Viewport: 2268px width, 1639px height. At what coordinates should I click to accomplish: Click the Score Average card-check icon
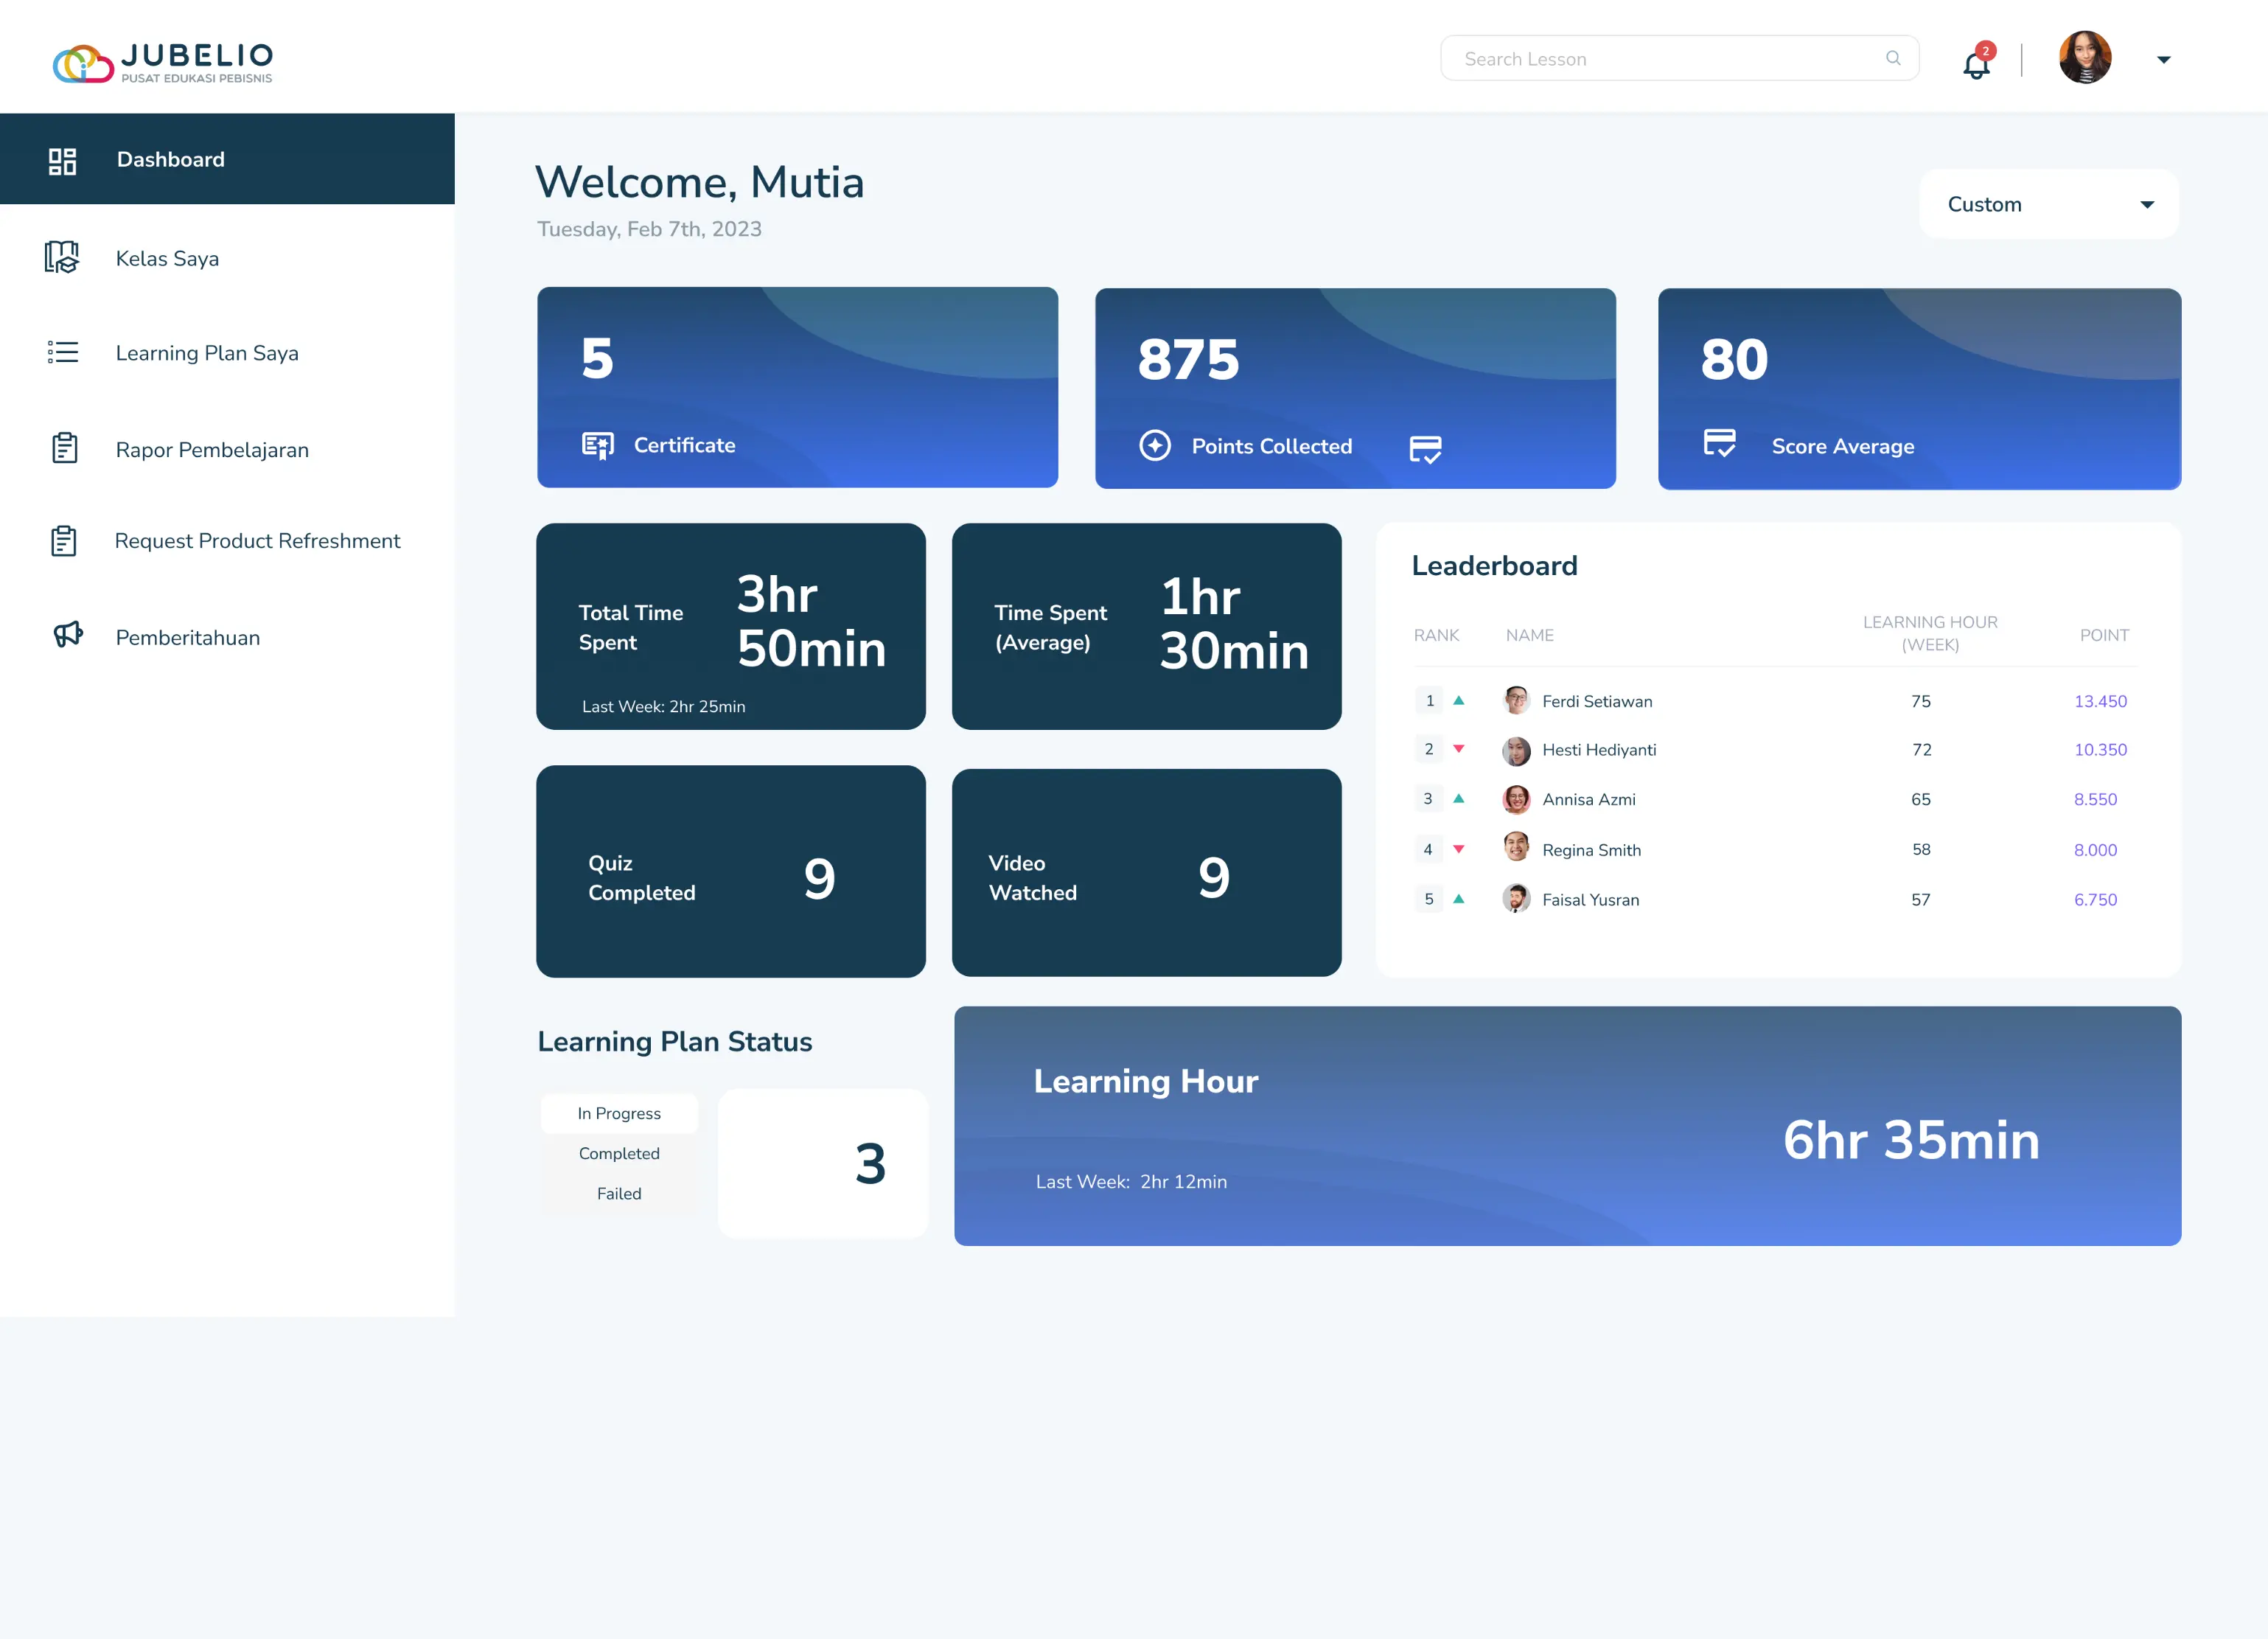(1720, 442)
